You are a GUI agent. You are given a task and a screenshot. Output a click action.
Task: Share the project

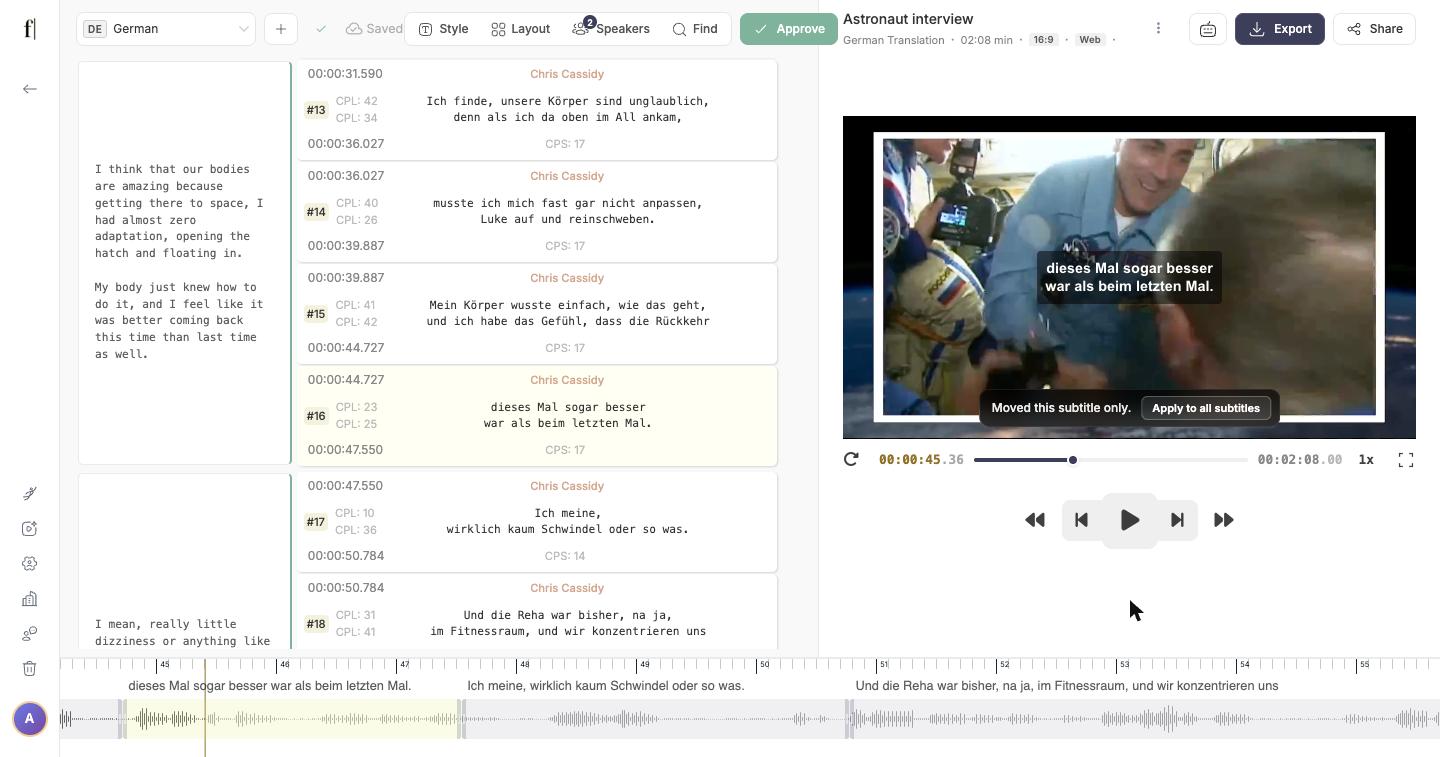pyautogui.click(x=1374, y=29)
